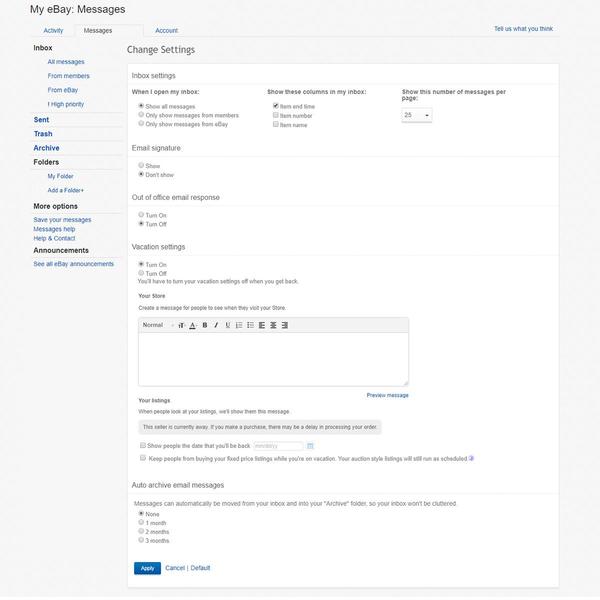Image resolution: width=600 pixels, height=600 pixels.
Task: Open the Normal font style dropdown
Action: 158,325
